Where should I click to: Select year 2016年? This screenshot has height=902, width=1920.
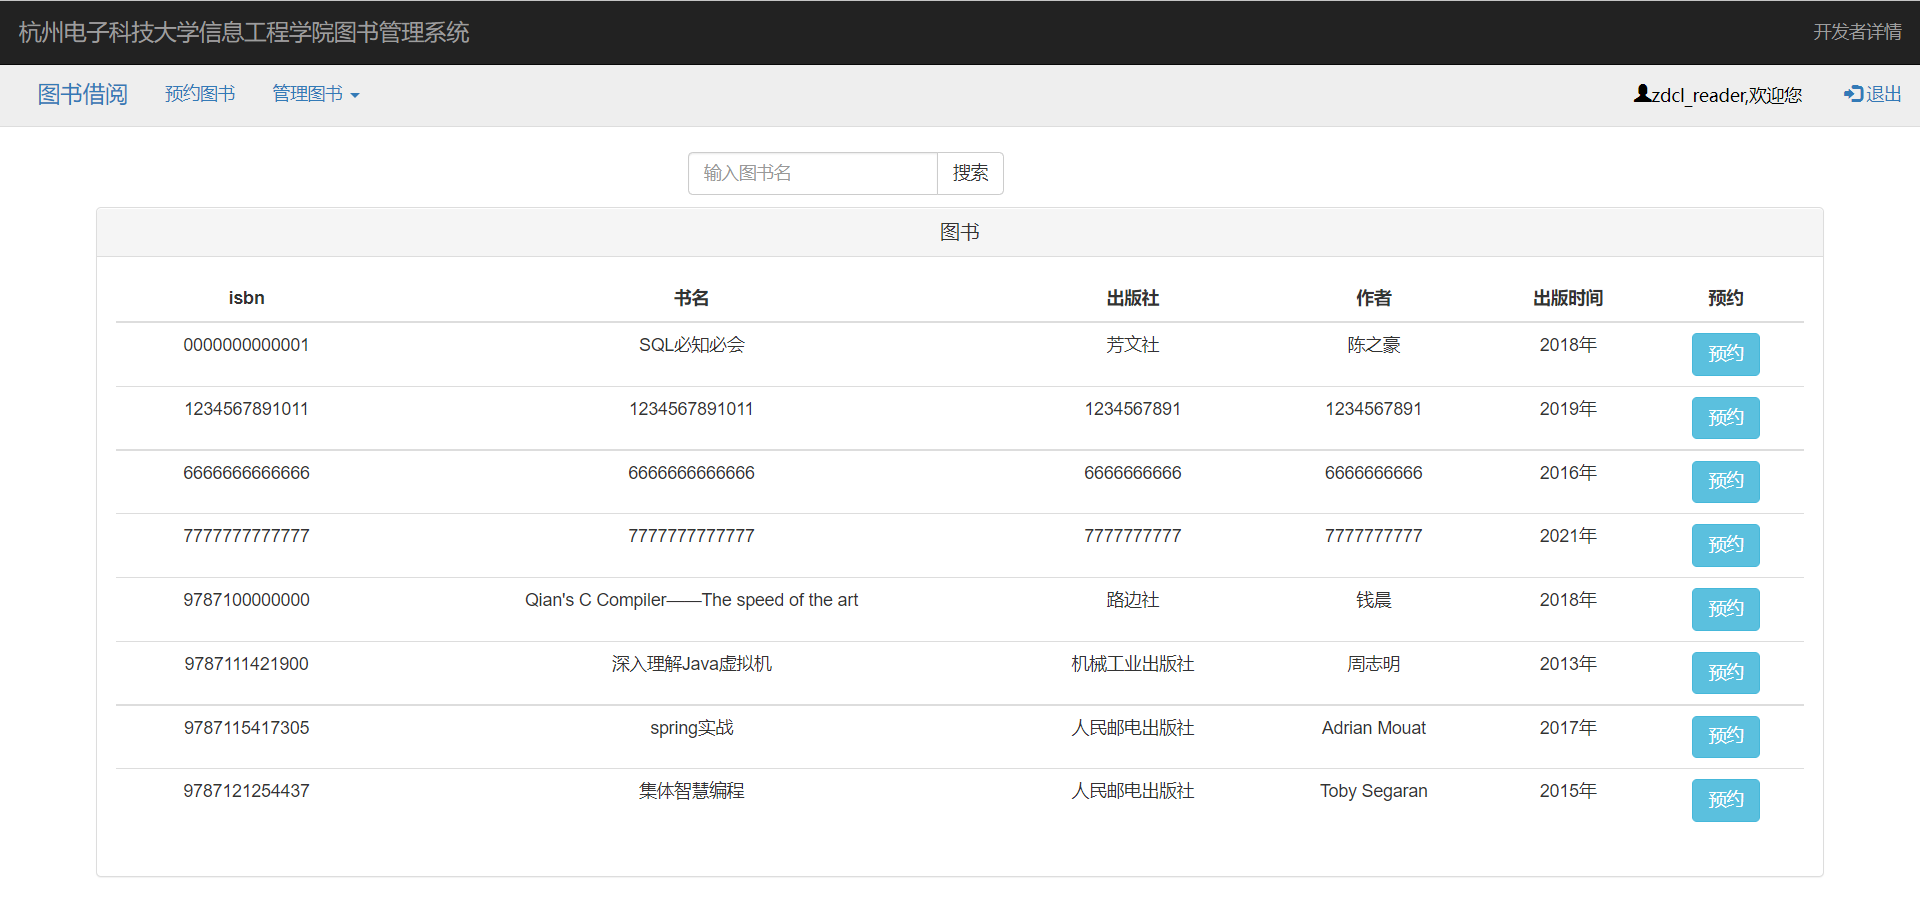(x=1567, y=473)
